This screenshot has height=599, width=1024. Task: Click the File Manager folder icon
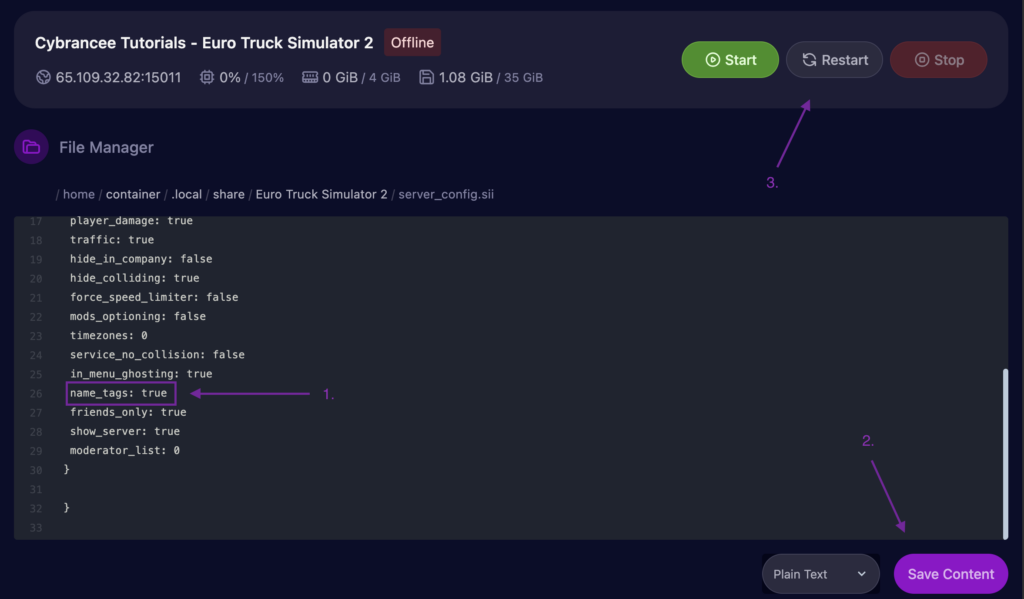31,146
